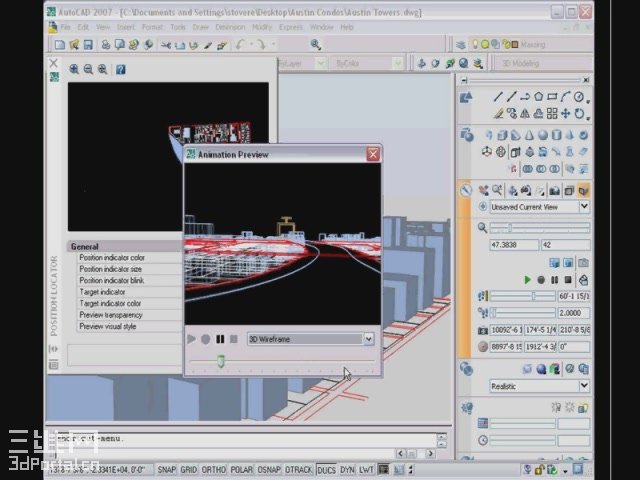This screenshot has height=480, width=640.
Task: Click the Layer Properties Manager icon
Action: (461, 44)
